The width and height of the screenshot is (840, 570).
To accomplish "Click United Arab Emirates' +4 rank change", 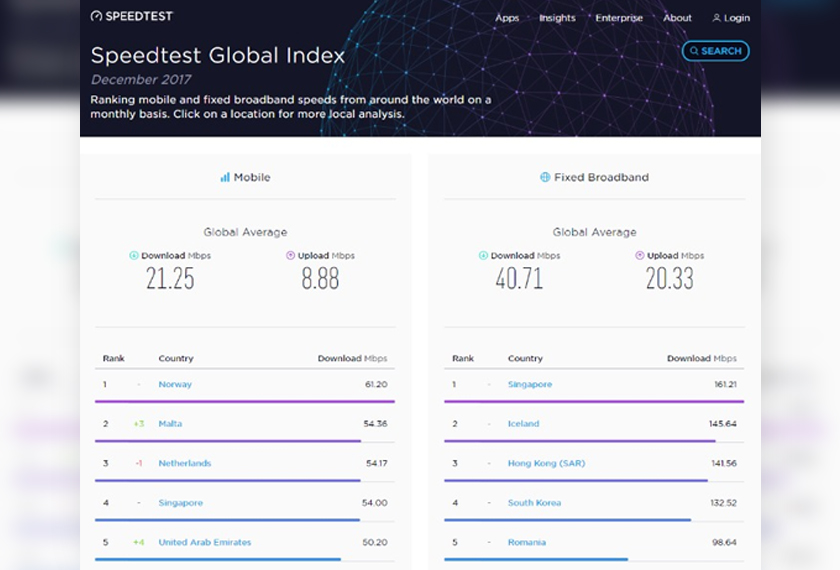I will click(x=139, y=542).
